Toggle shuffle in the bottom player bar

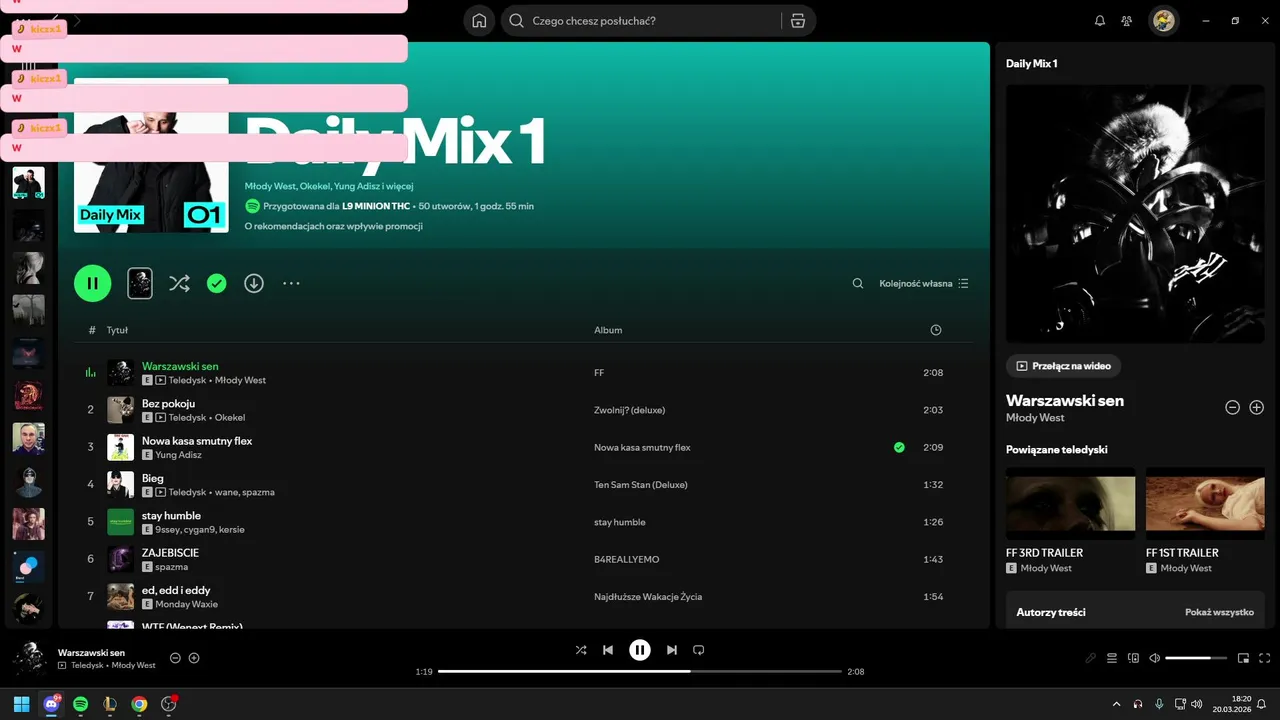click(581, 650)
